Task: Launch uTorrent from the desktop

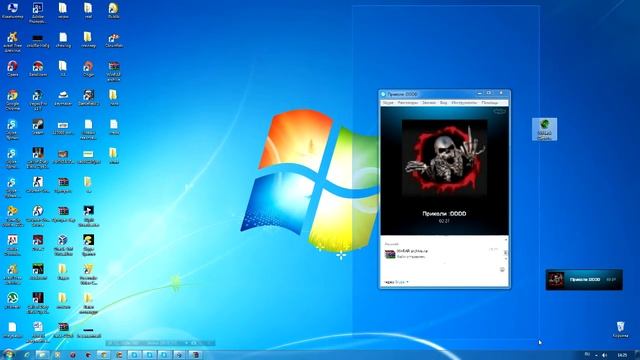Action: 12,300
